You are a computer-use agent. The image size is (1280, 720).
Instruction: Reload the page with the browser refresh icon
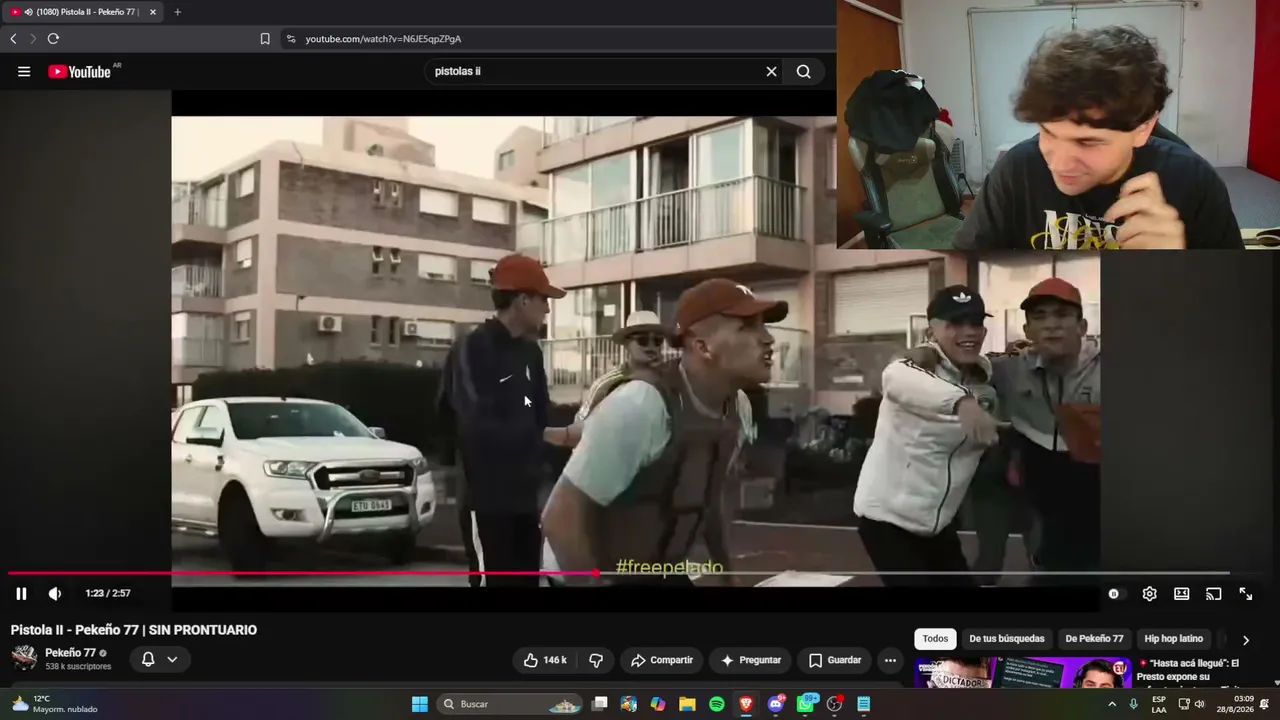[53, 39]
